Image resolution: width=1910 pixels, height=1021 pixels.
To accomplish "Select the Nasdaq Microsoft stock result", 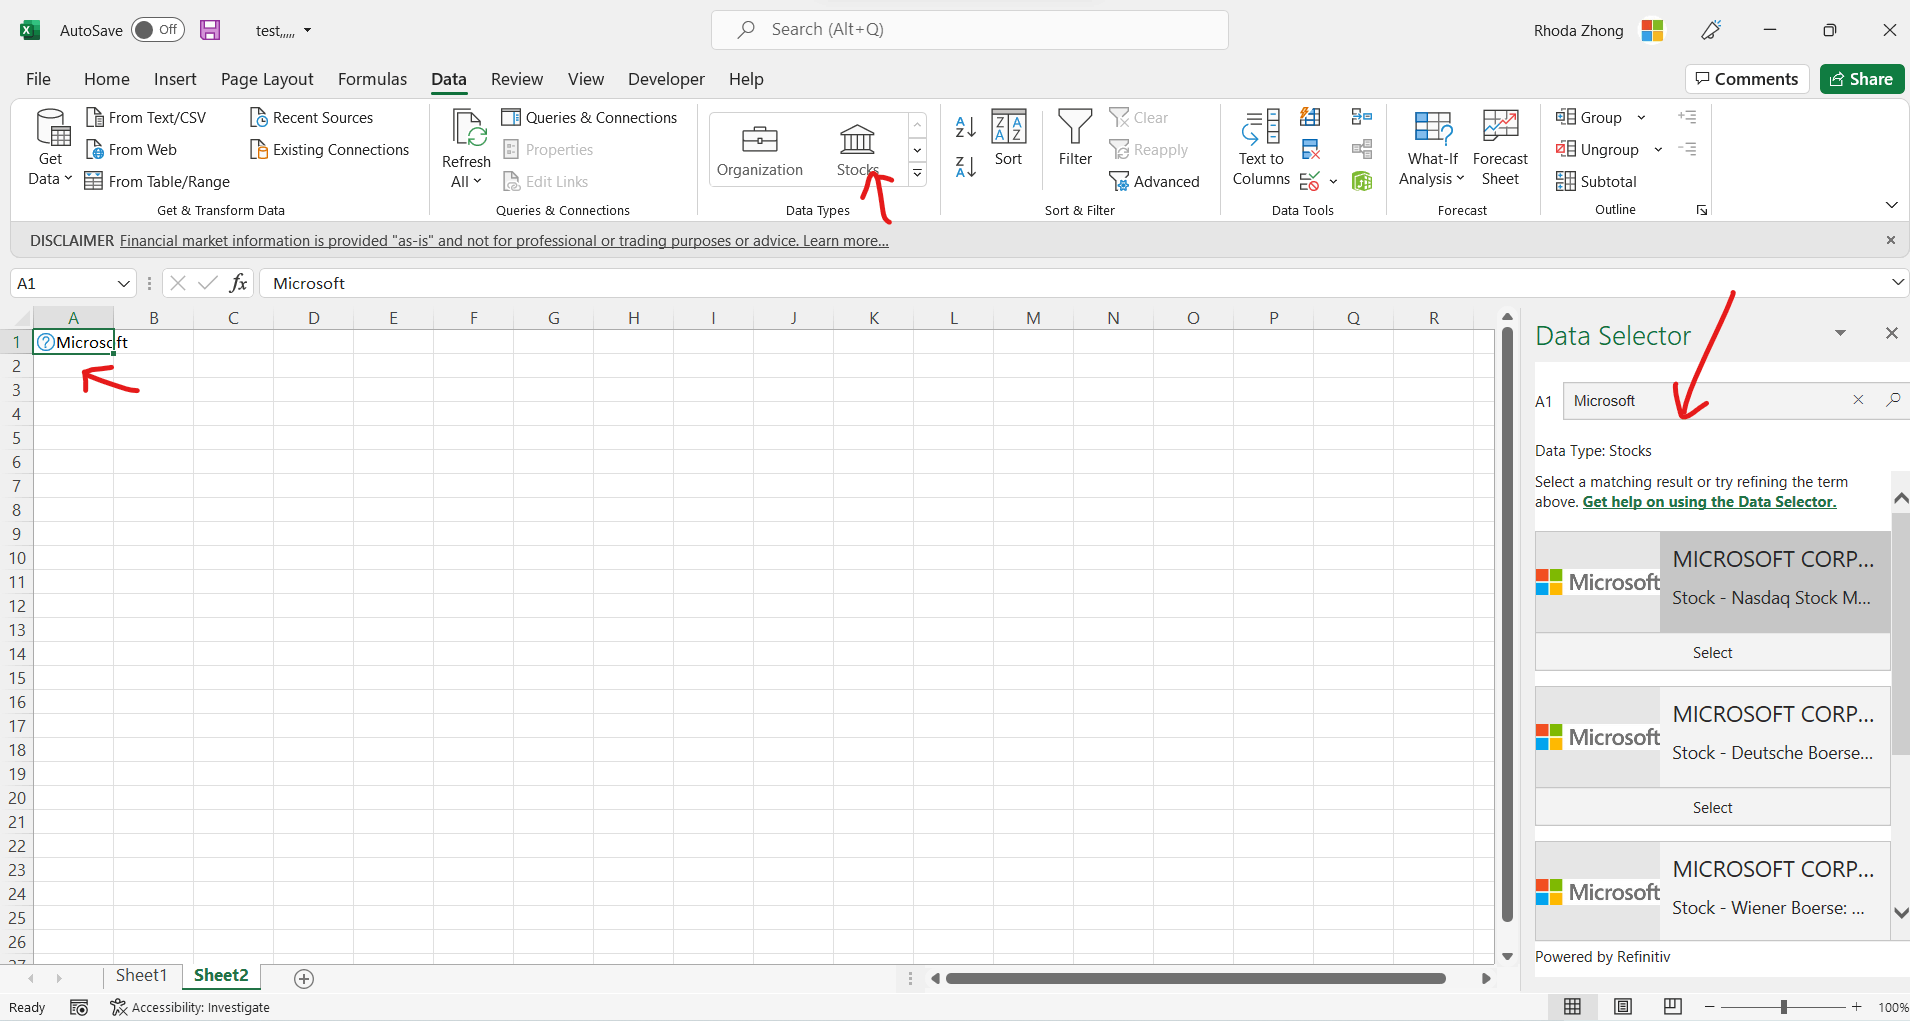I will [x=1712, y=652].
